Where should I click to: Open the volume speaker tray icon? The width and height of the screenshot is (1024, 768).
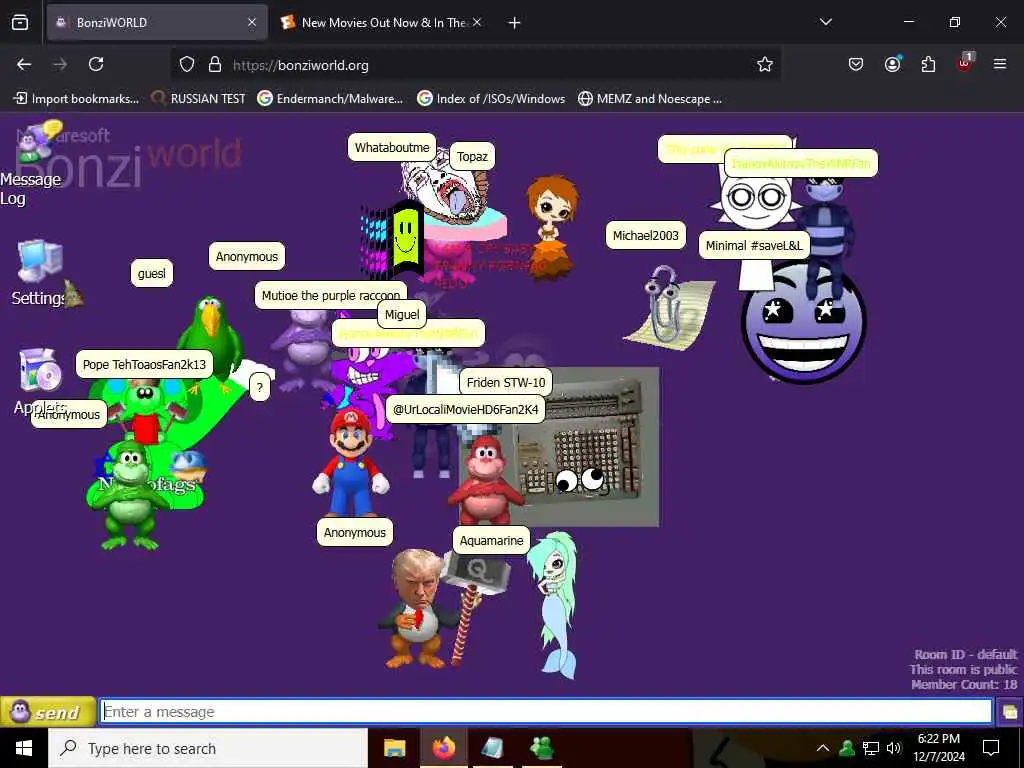point(893,748)
